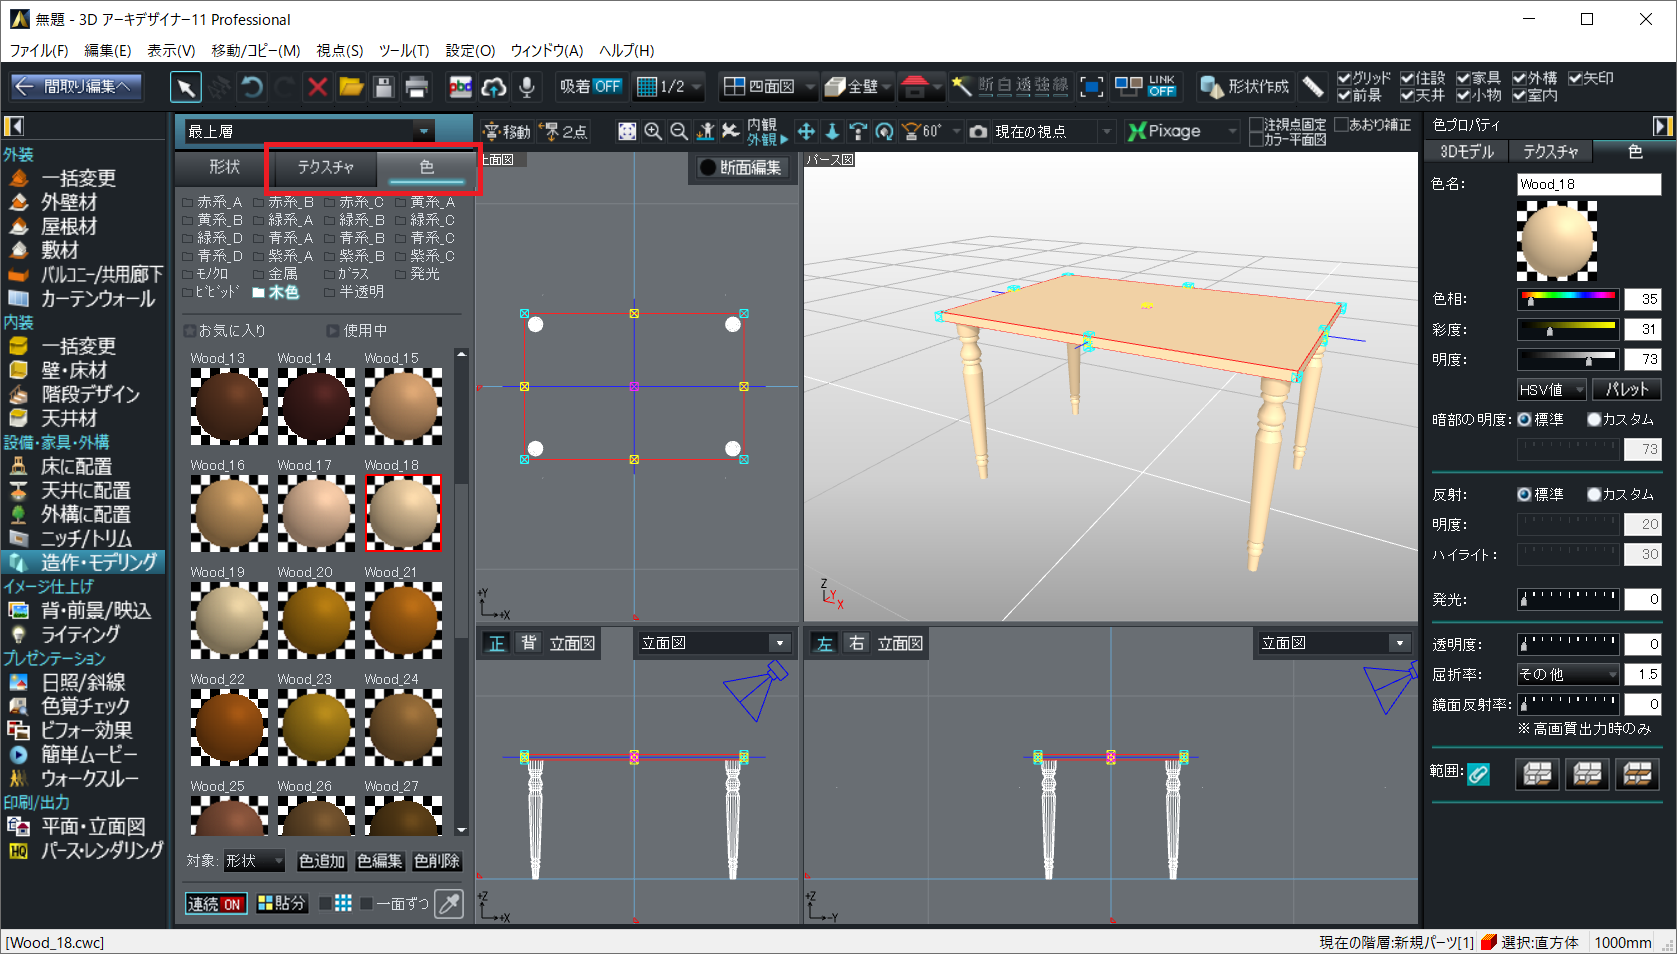
Task: Click the microphone icon in toolbar
Action: click(x=527, y=87)
